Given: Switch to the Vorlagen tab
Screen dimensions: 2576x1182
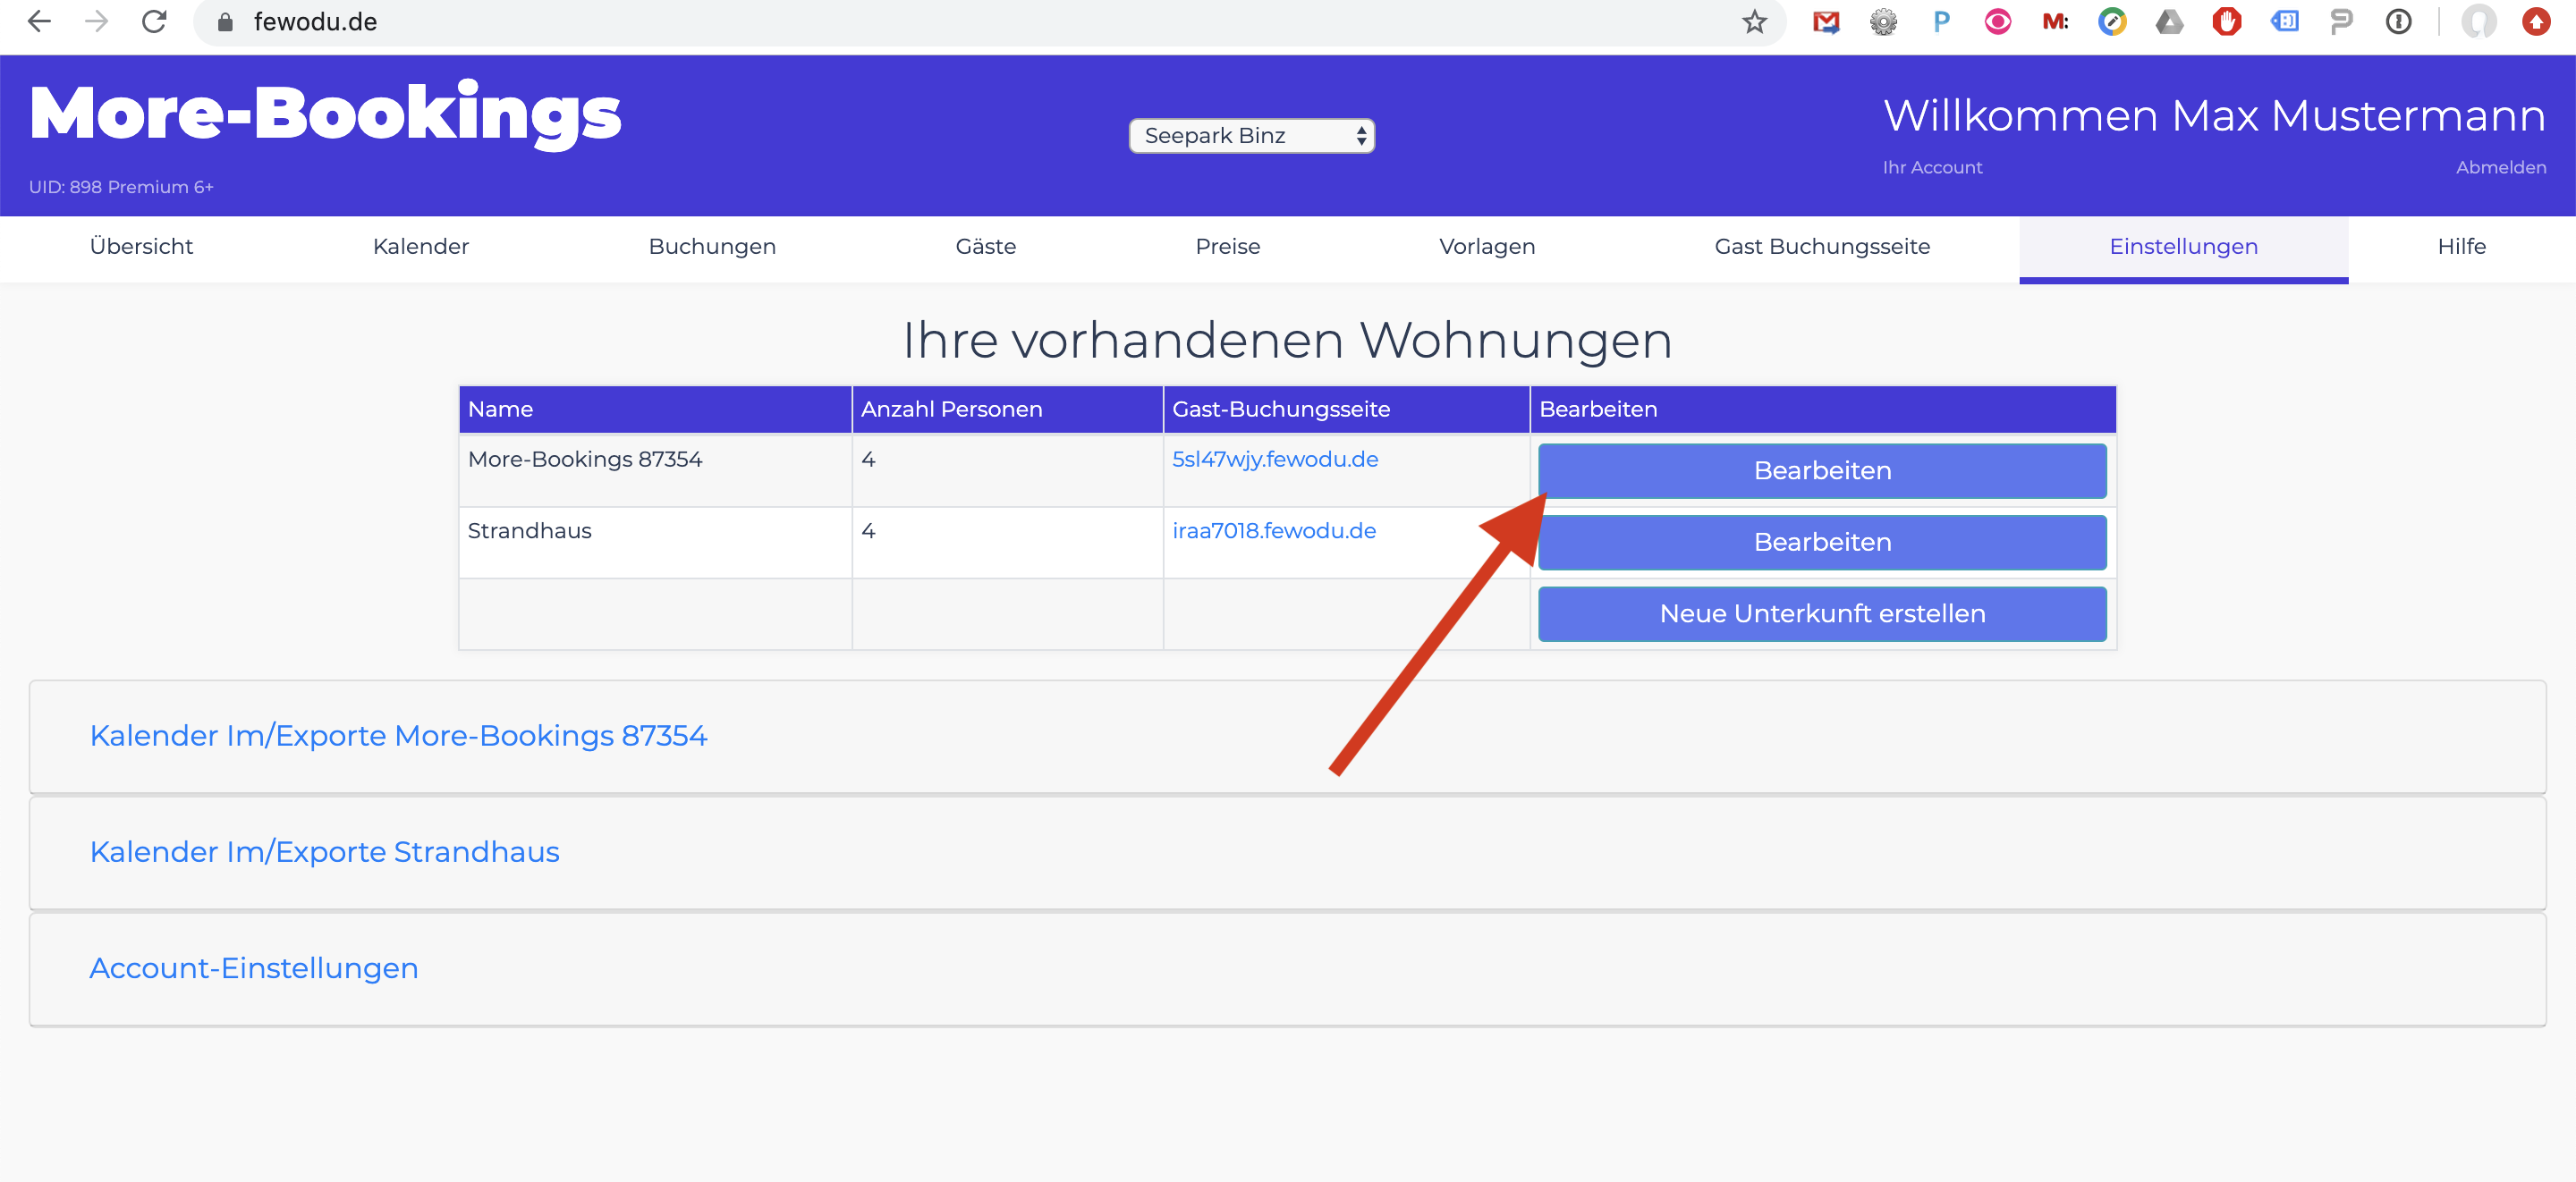Looking at the screenshot, I should (x=1486, y=246).
